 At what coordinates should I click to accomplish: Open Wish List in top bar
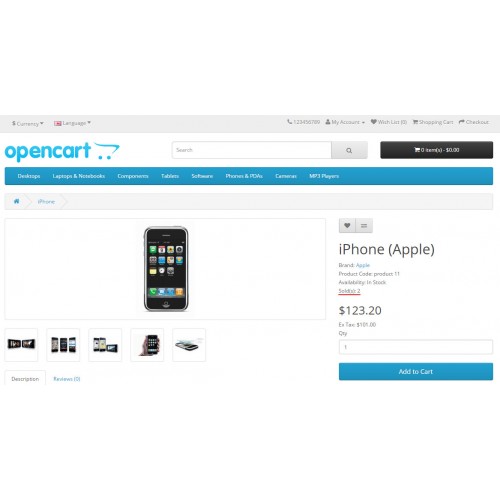(x=389, y=122)
